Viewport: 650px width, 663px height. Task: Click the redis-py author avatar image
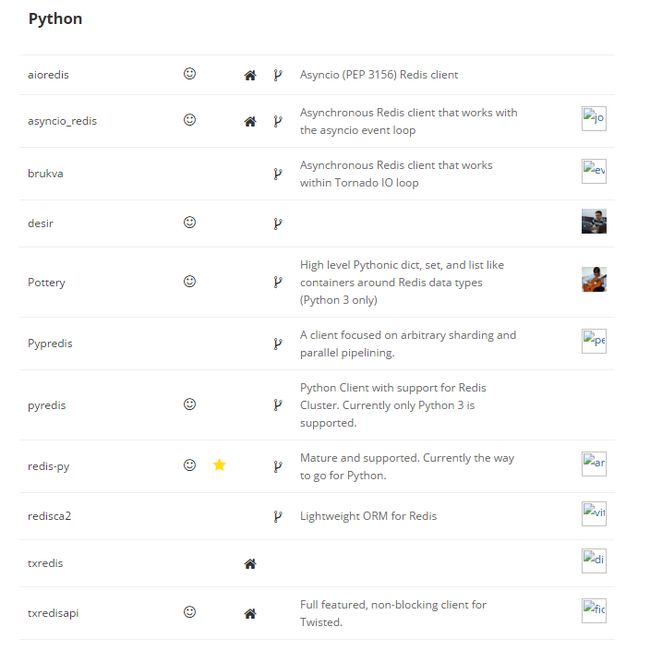594,464
